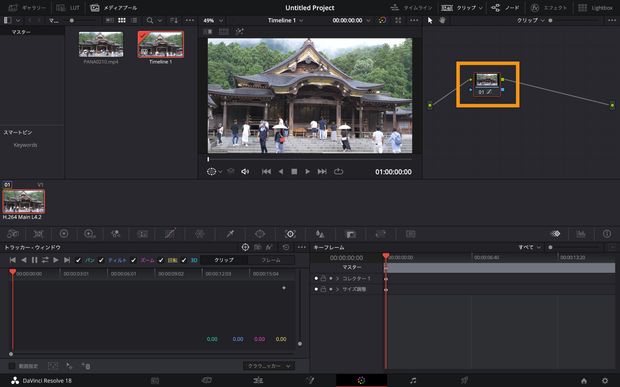Select the クリップ tracker mode button
This screenshot has width=620, height=387.
(224, 260)
